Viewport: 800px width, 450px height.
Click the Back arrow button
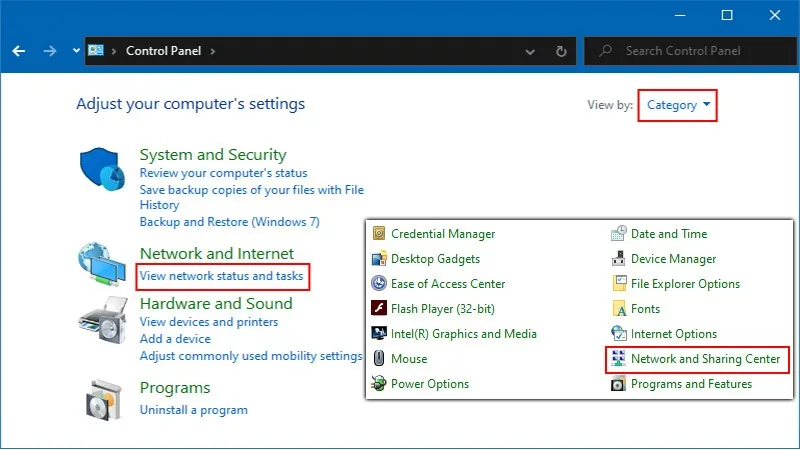18,51
